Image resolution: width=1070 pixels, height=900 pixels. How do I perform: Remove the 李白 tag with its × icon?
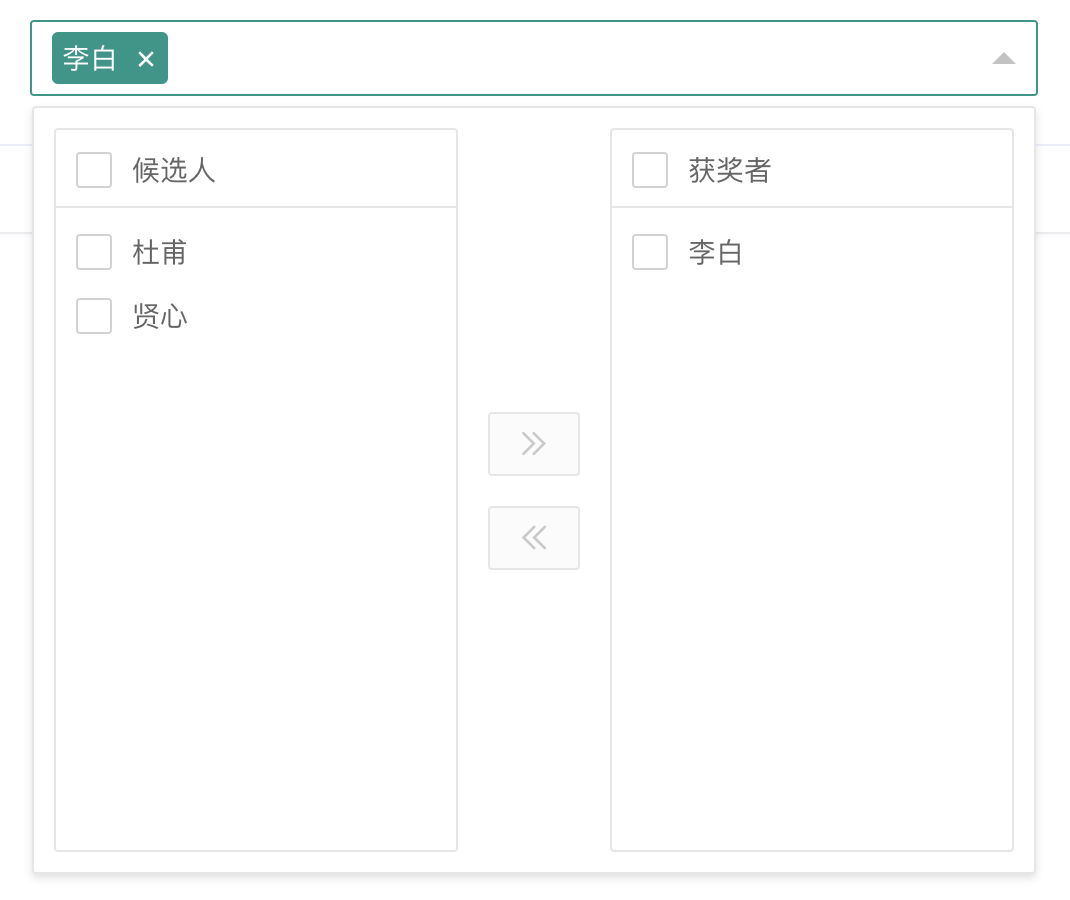(146, 59)
